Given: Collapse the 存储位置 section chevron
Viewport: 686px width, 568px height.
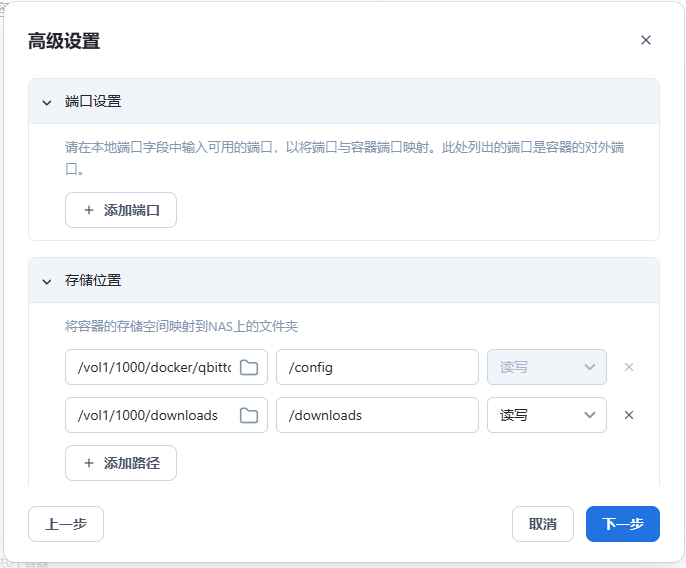Looking at the screenshot, I should click(x=46, y=281).
